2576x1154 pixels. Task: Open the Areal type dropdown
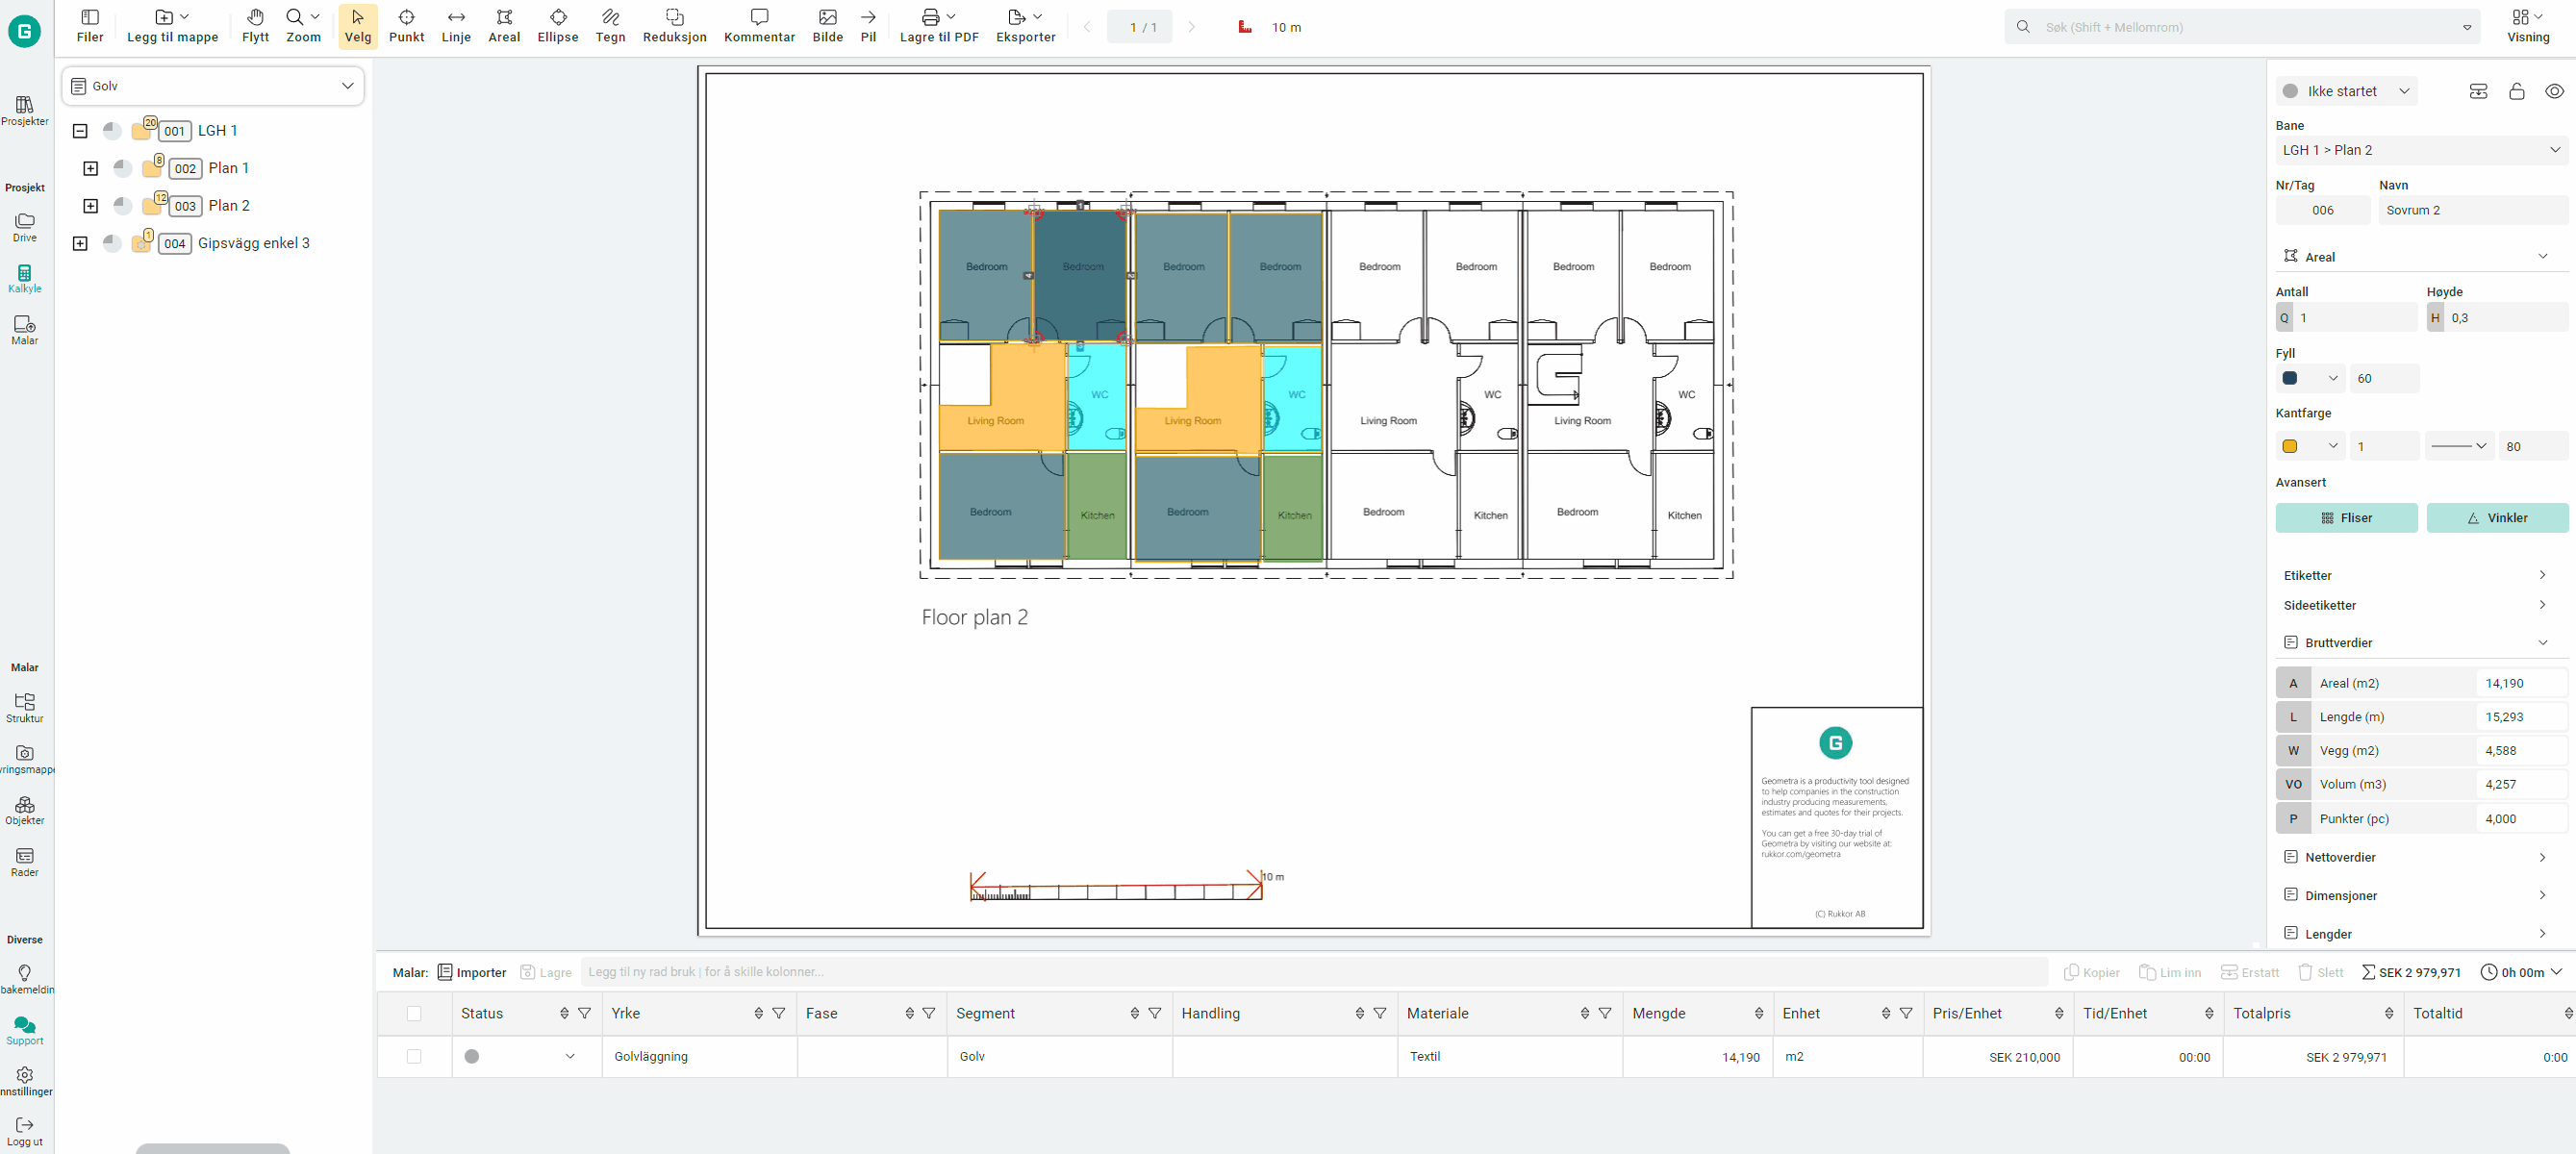tap(2421, 257)
